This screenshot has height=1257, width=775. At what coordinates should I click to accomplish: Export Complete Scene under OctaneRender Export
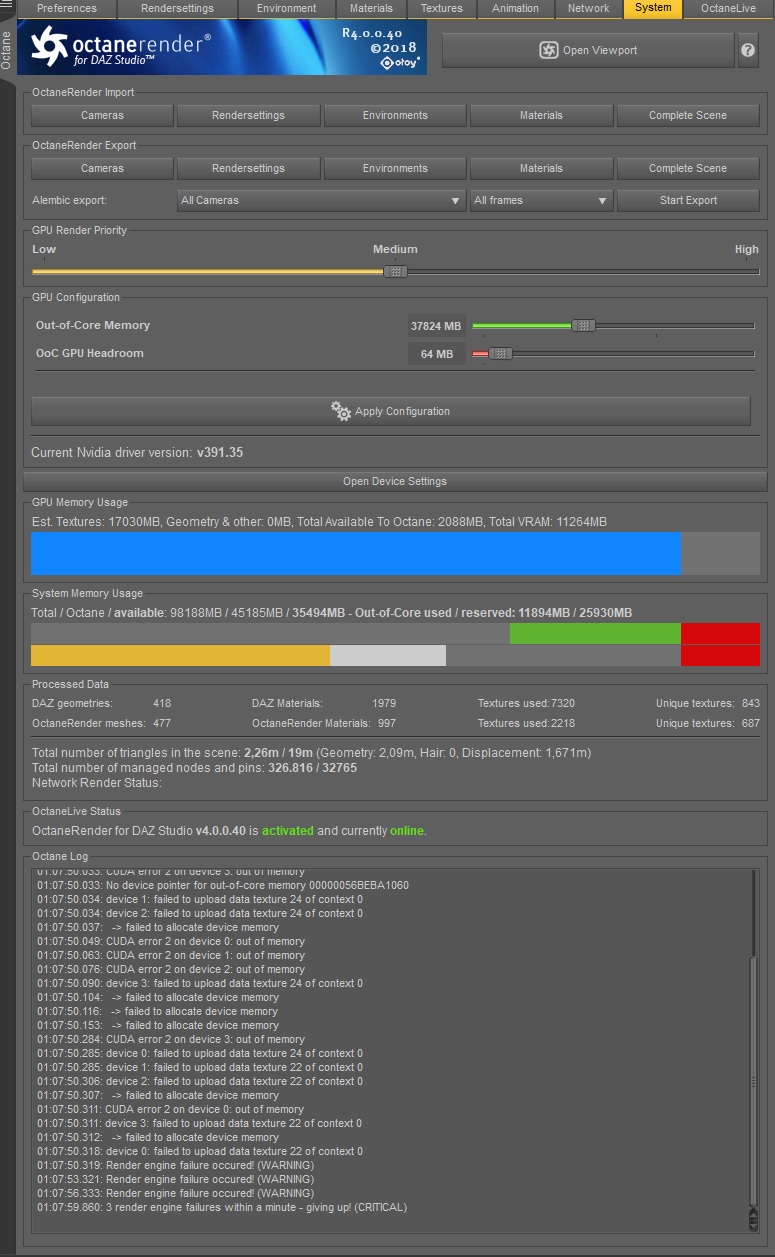coord(688,168)
